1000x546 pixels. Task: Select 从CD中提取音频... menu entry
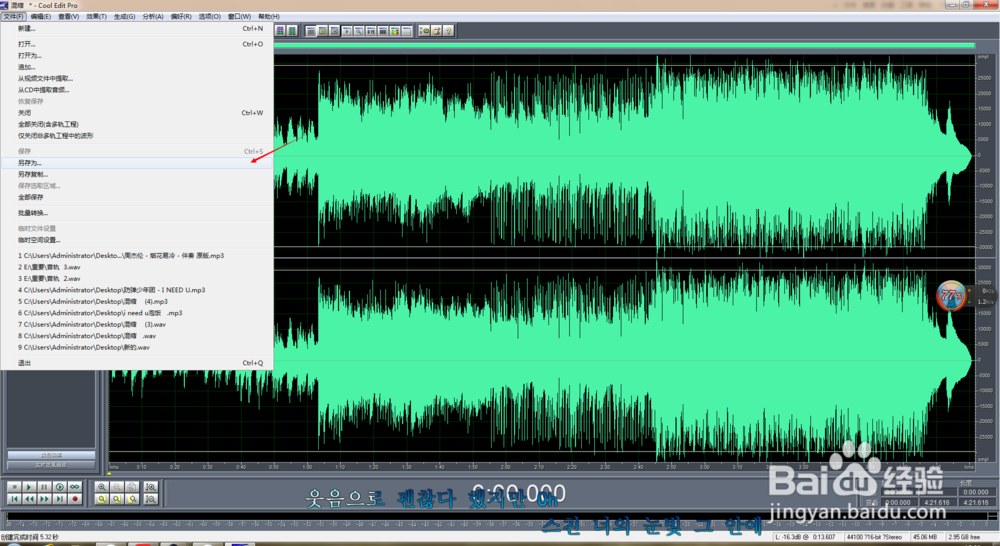point(136,90)
